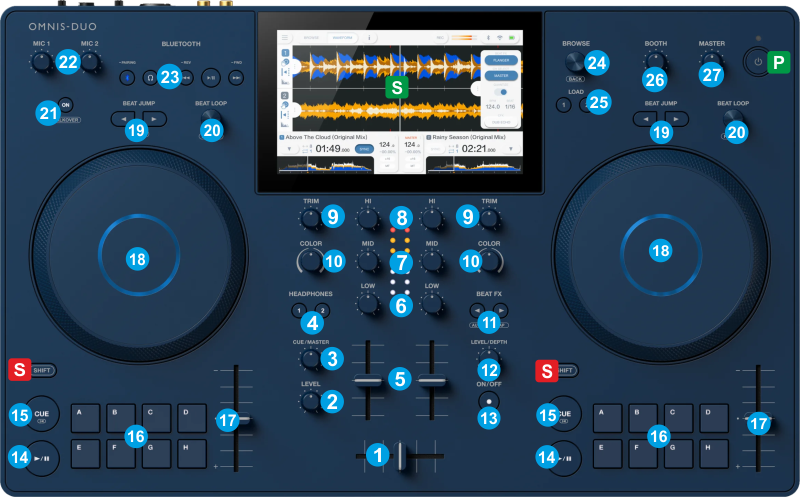Image resolution: width=800 pixels, height=497 pixels.
Task: Select the Waveform tab on touchscreen
Action: tap(344, 37)
